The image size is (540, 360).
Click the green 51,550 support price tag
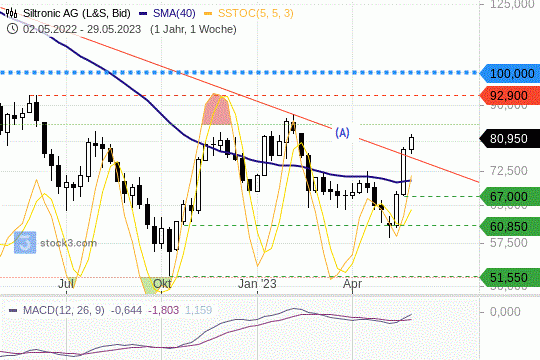point(510,277)
